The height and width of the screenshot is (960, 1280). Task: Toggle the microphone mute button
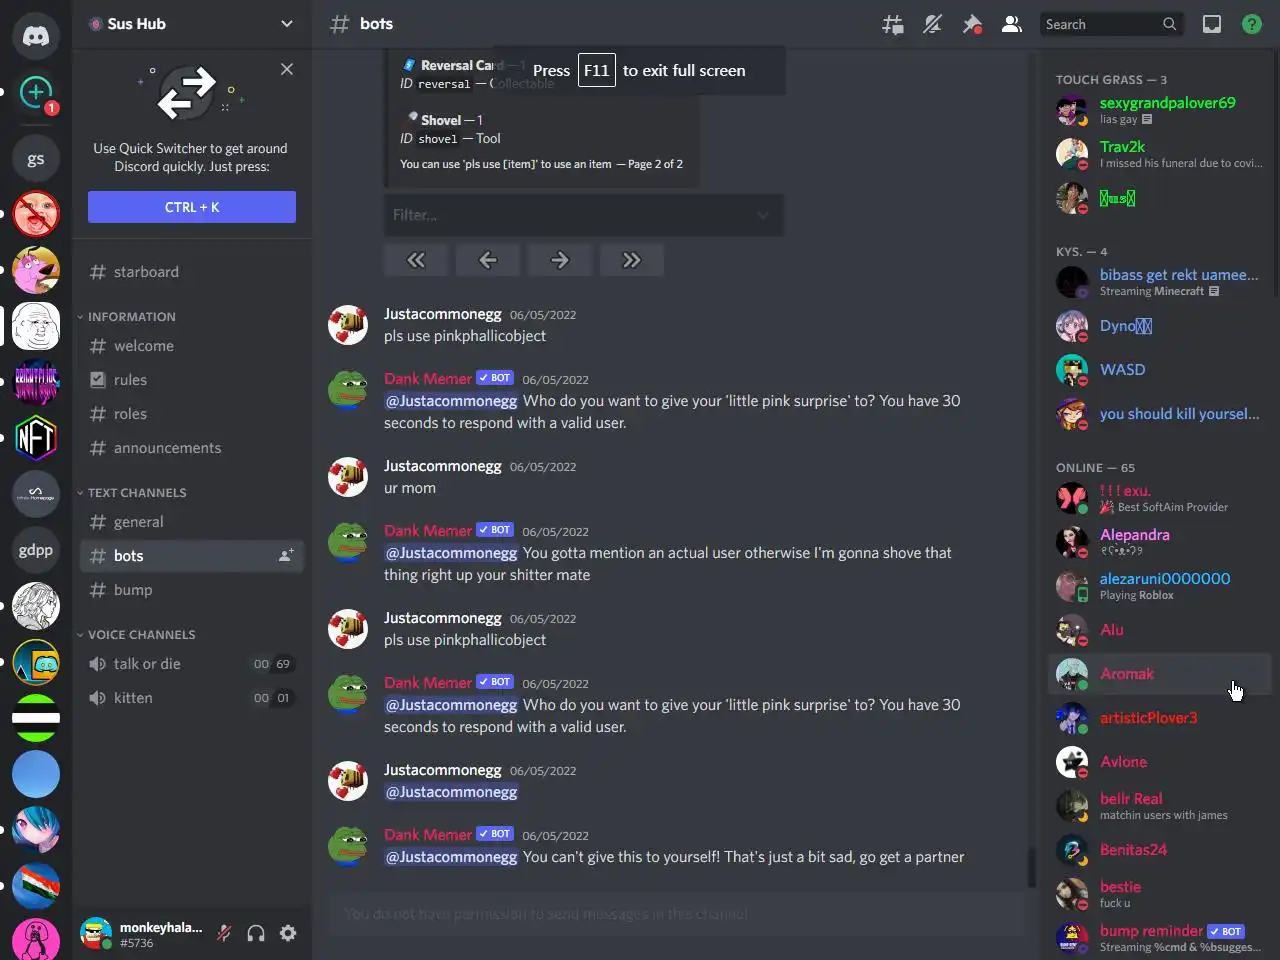[x=224, y=933]
